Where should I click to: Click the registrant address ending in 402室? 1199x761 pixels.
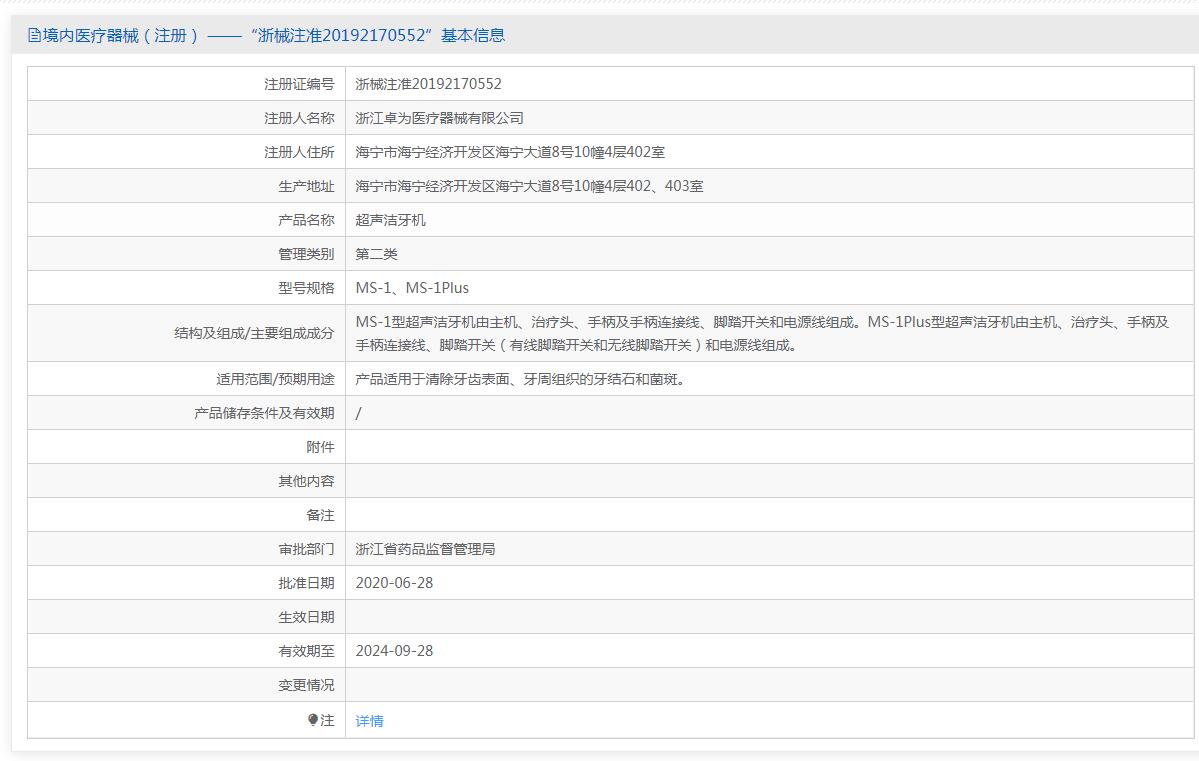click(510, 152)
